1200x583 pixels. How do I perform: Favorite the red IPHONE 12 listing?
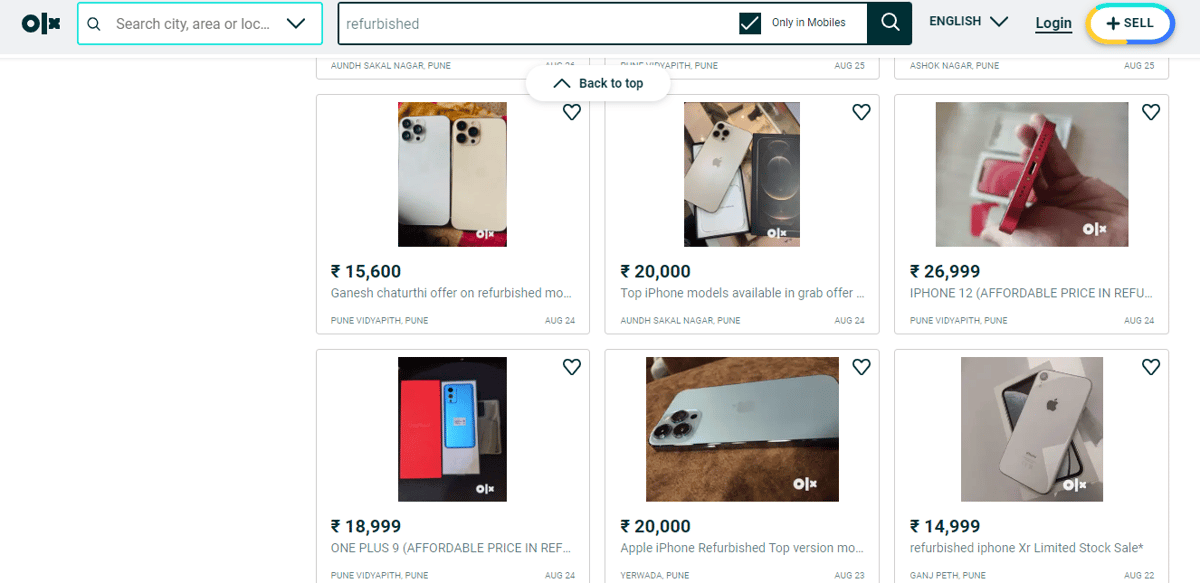[x=1150, y=112]
